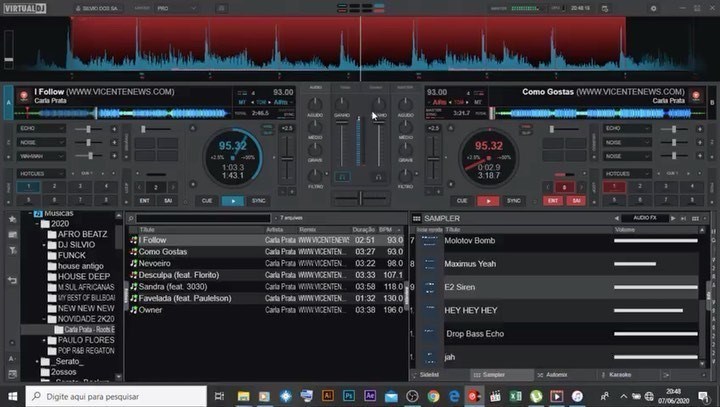Image resolution: width=720 pixels, height=407 pixels.
Task: Click plus button beside deck A ECHO slider
Action: (114, 129)
